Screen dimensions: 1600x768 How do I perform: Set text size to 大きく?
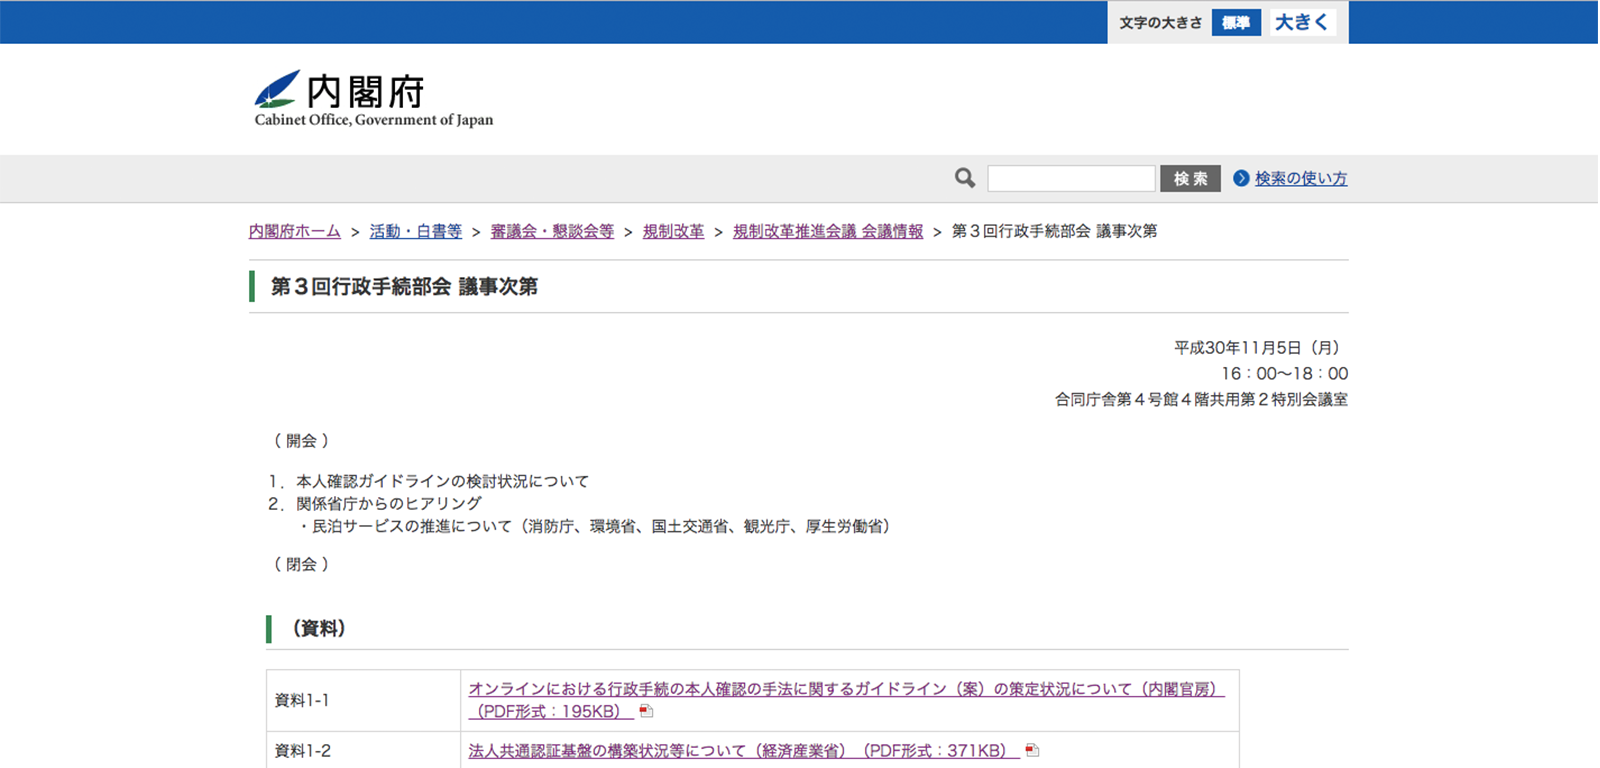(1302, 22)
